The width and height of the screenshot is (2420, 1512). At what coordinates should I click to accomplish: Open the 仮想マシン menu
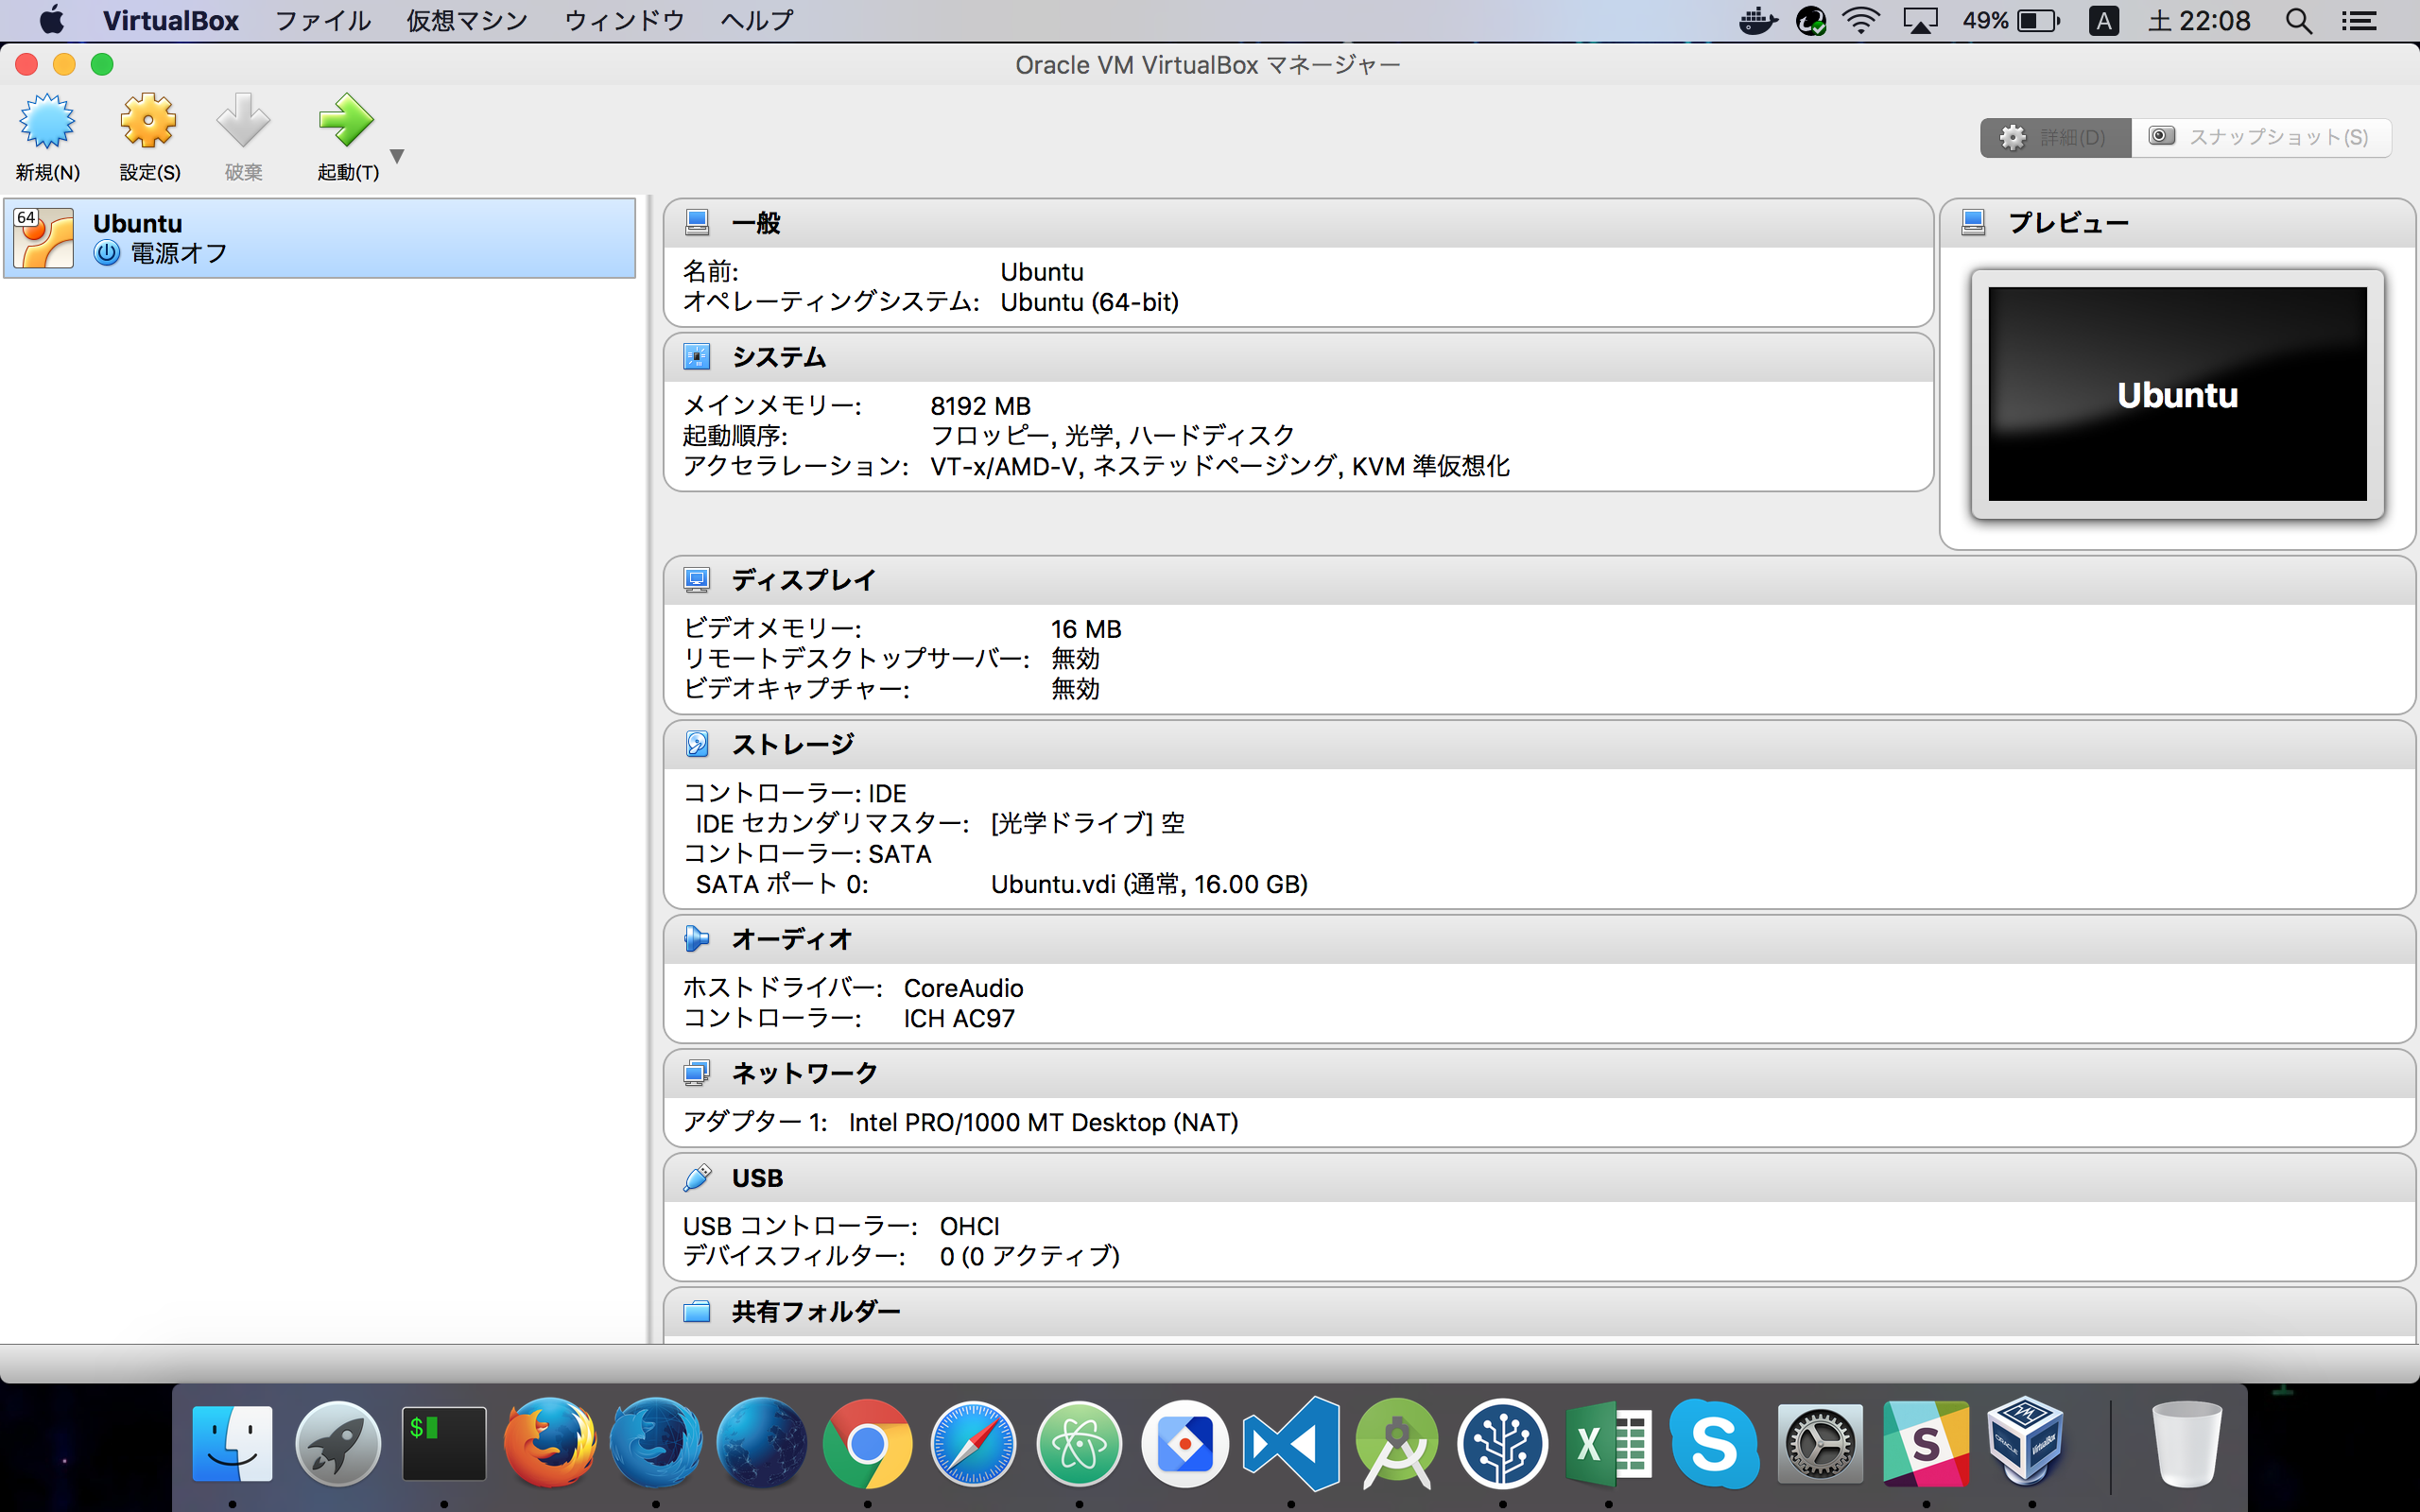466,20
